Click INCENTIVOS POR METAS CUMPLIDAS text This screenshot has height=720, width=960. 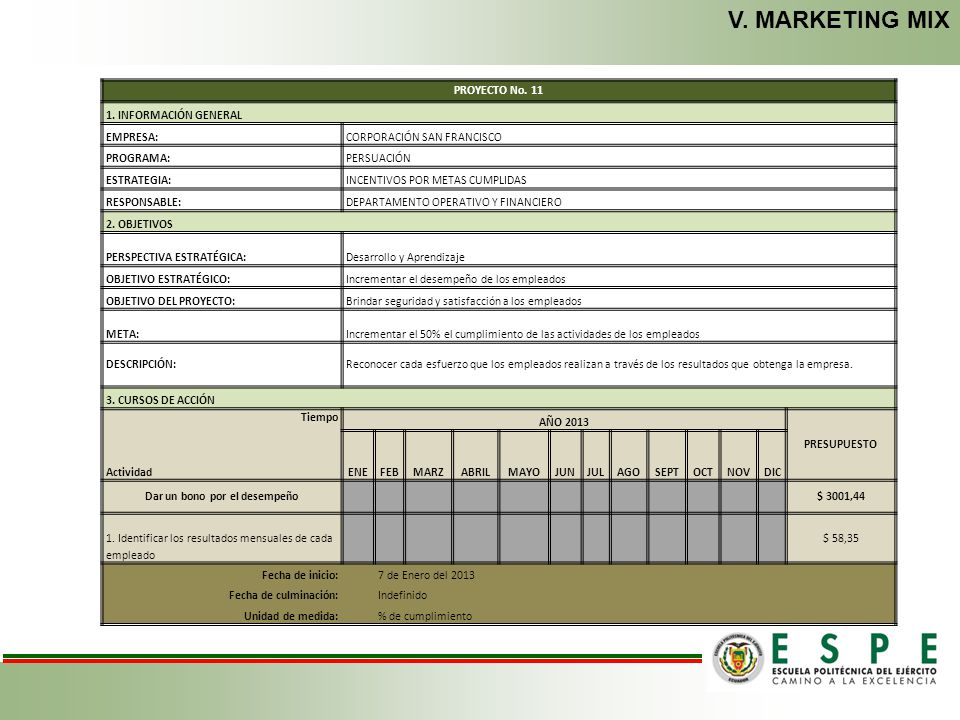click(436, 180)
